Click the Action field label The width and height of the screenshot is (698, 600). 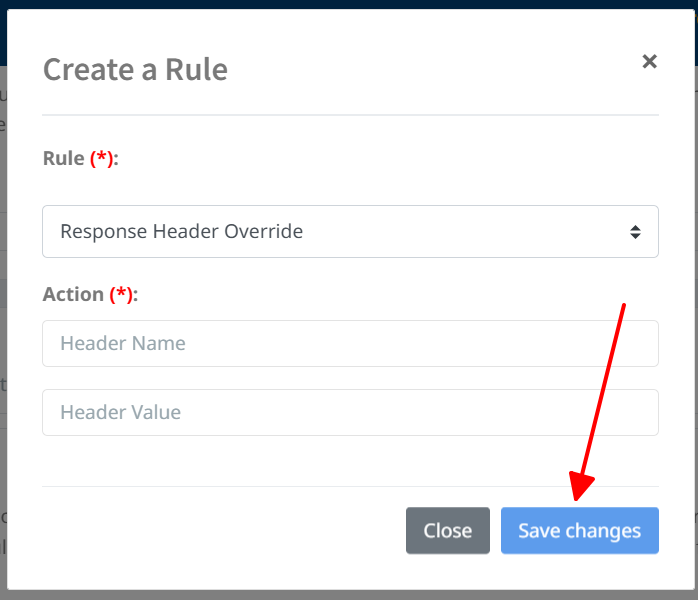(73, 294)
